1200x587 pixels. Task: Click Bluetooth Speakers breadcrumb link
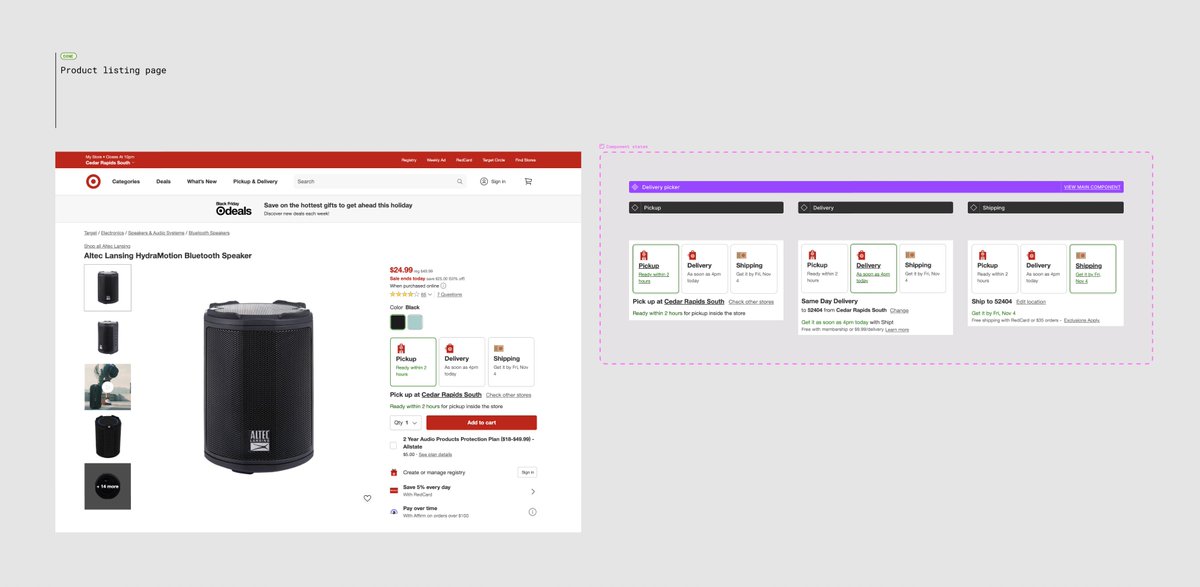click(209, 232)
